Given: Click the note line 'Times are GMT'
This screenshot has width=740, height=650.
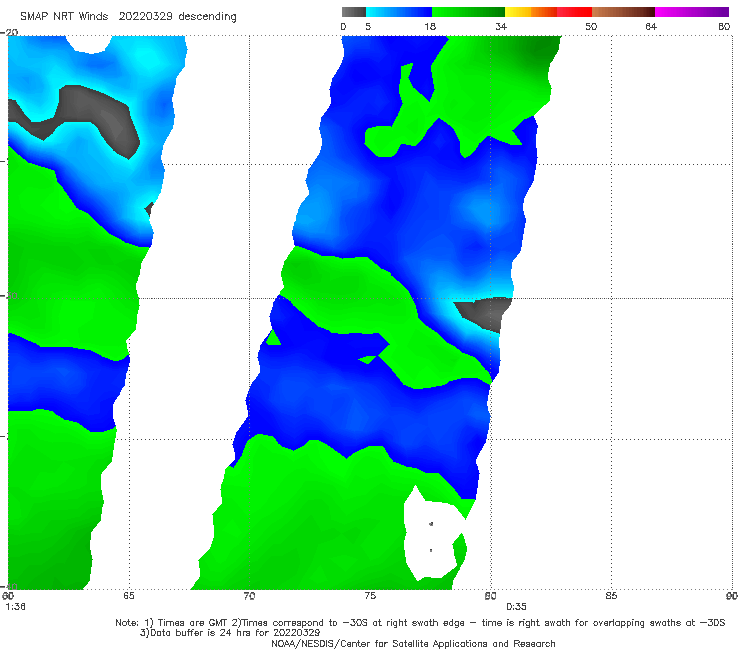Looking at the screenshot, I should tap(193, 623).
